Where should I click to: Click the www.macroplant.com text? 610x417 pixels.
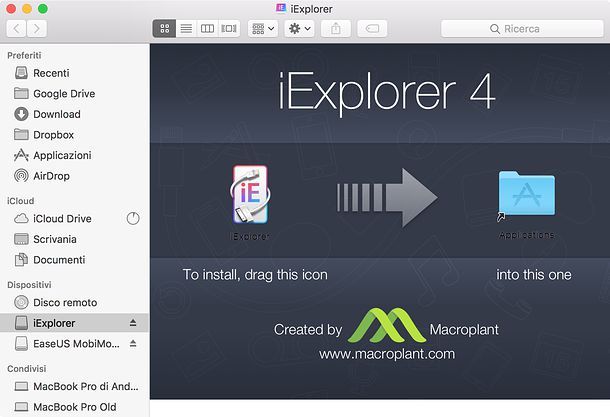coord(387,354)
